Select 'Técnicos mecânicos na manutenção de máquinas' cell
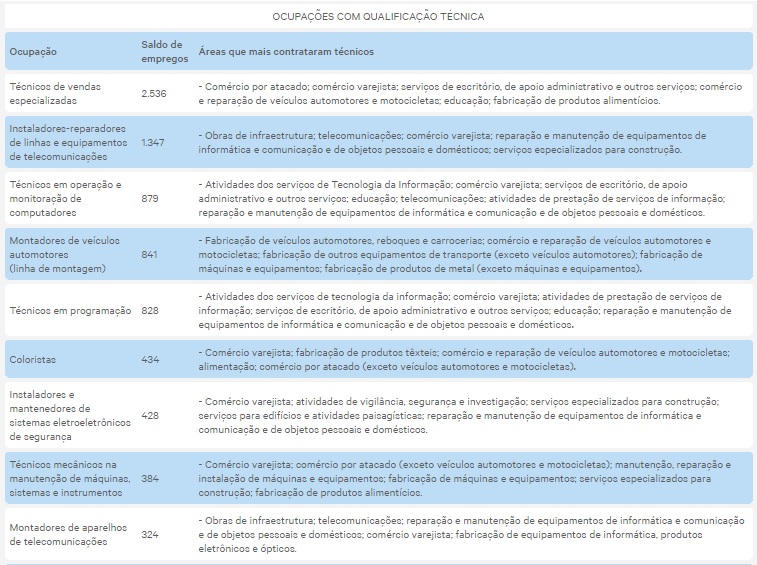Screen dimensions: 757x565 70,479
